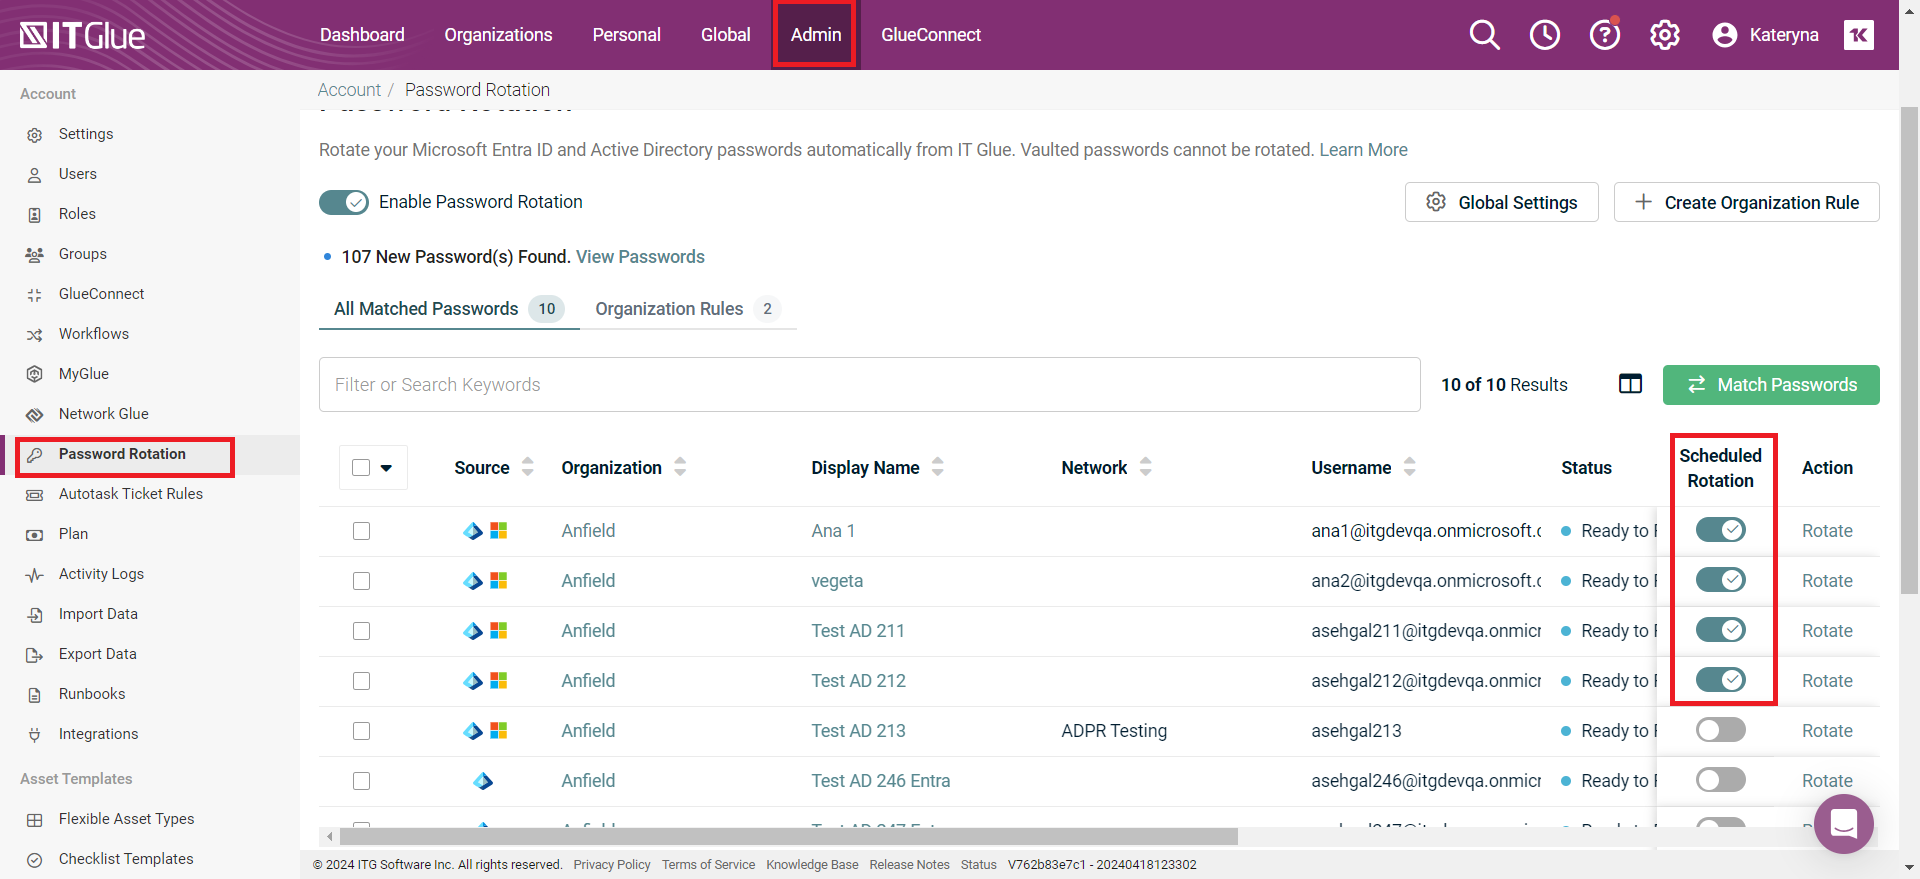
Task: Open the Release Notes footer link
Action: pos(909,865)
